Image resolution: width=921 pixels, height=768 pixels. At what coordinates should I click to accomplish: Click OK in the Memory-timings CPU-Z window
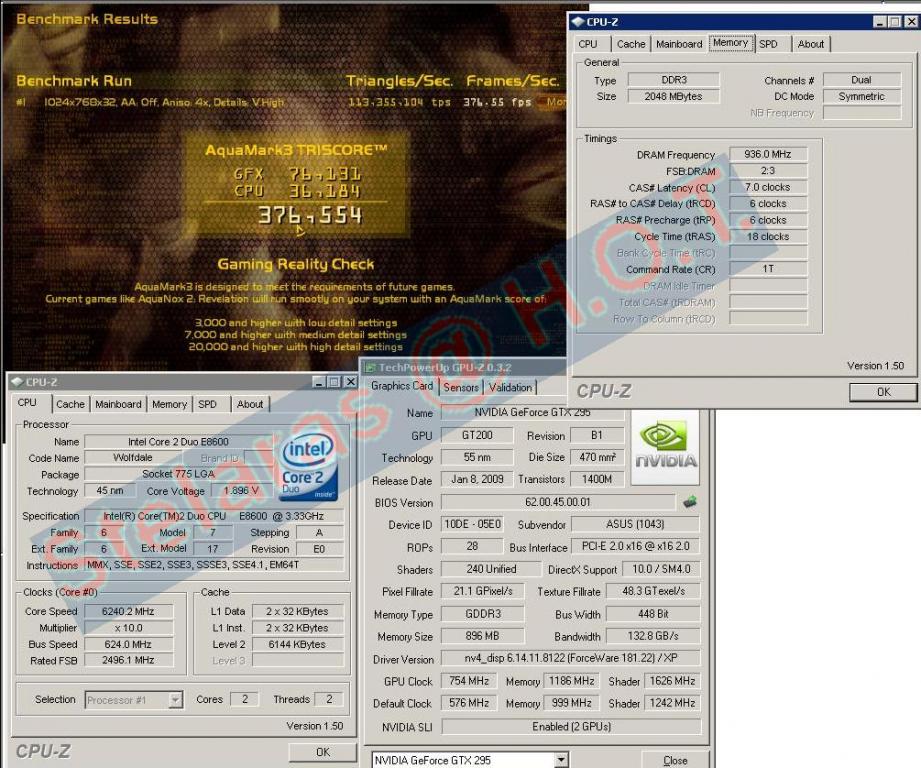(883, 392)
